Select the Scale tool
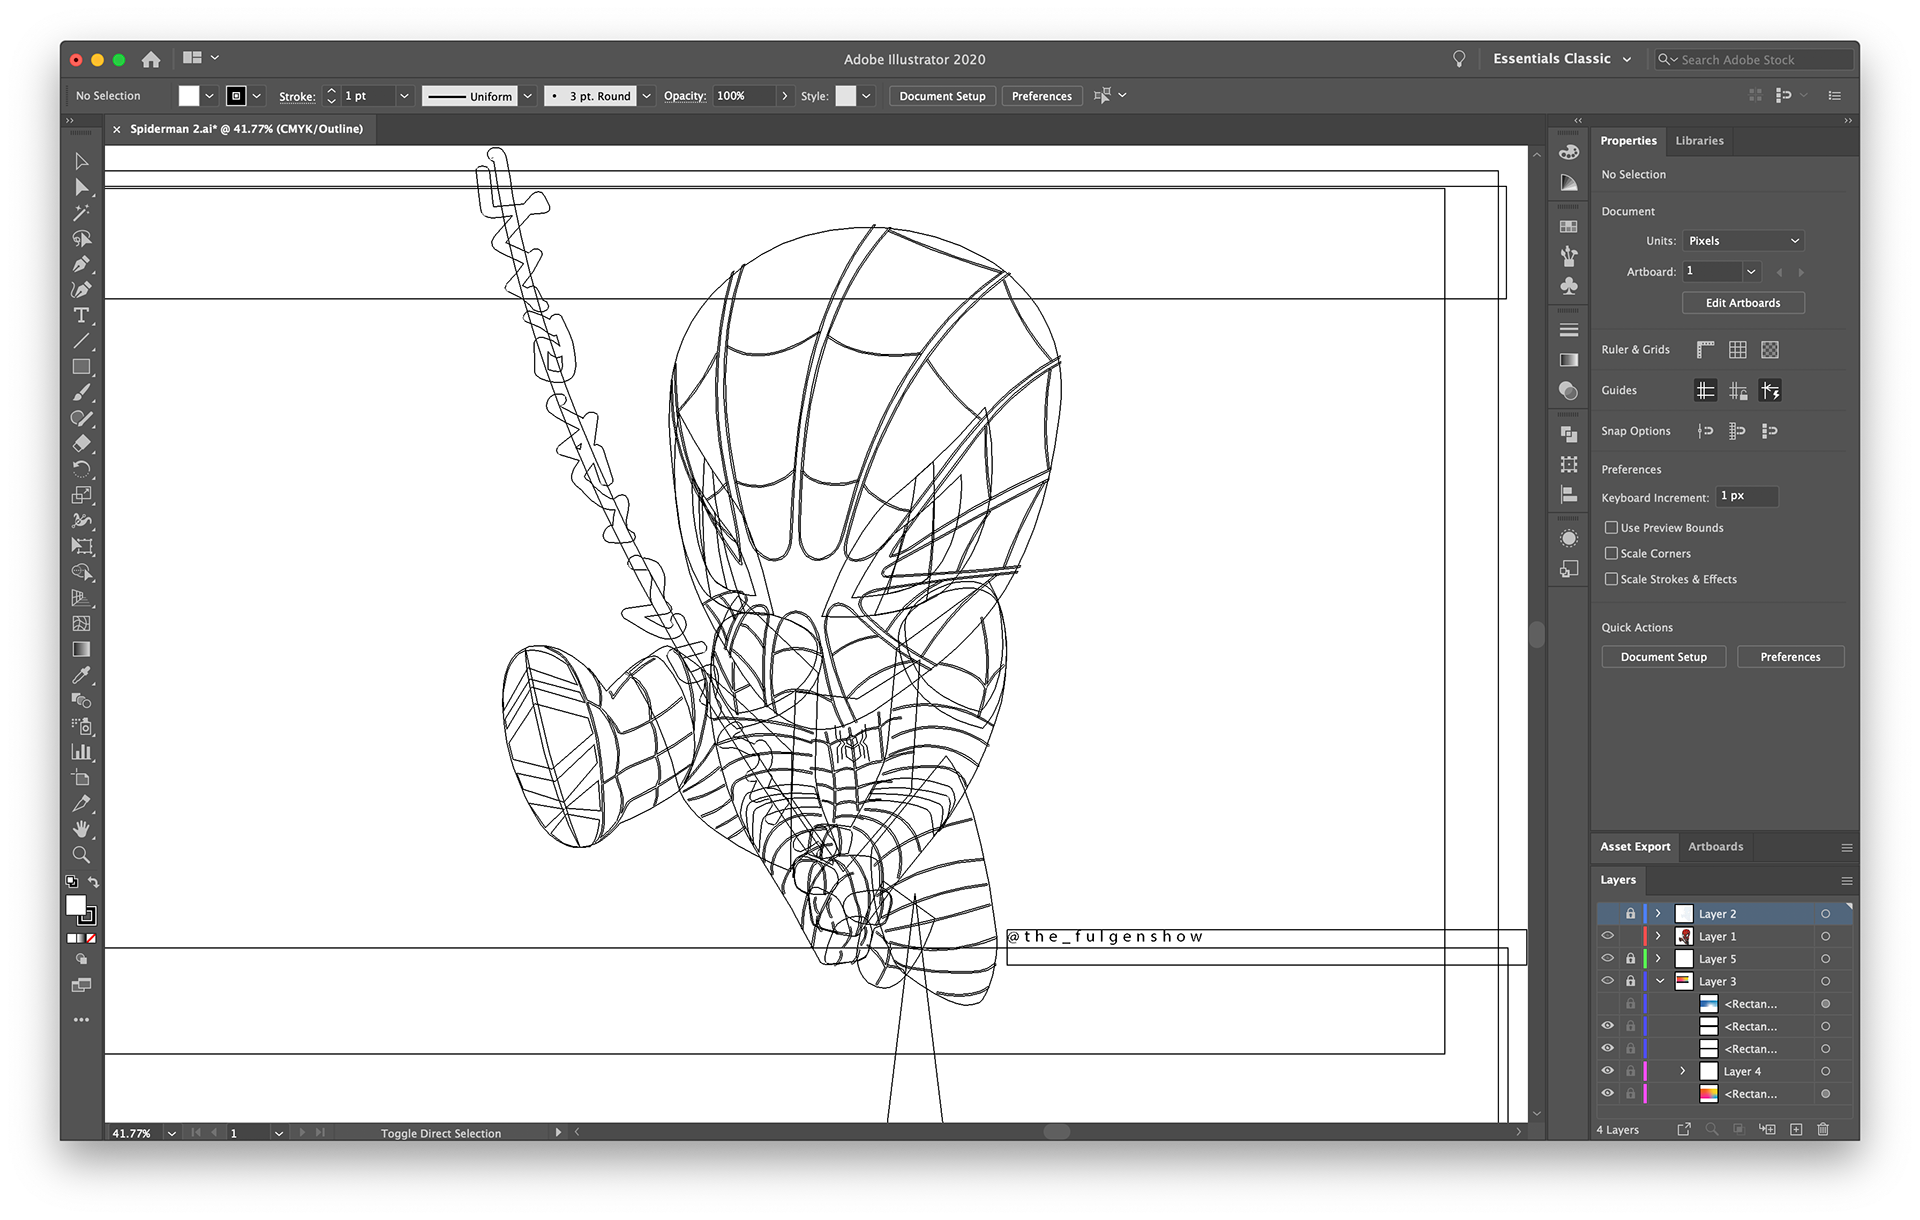Image resolution: width=1920 pixels, height=1220 pixels. 81,495
